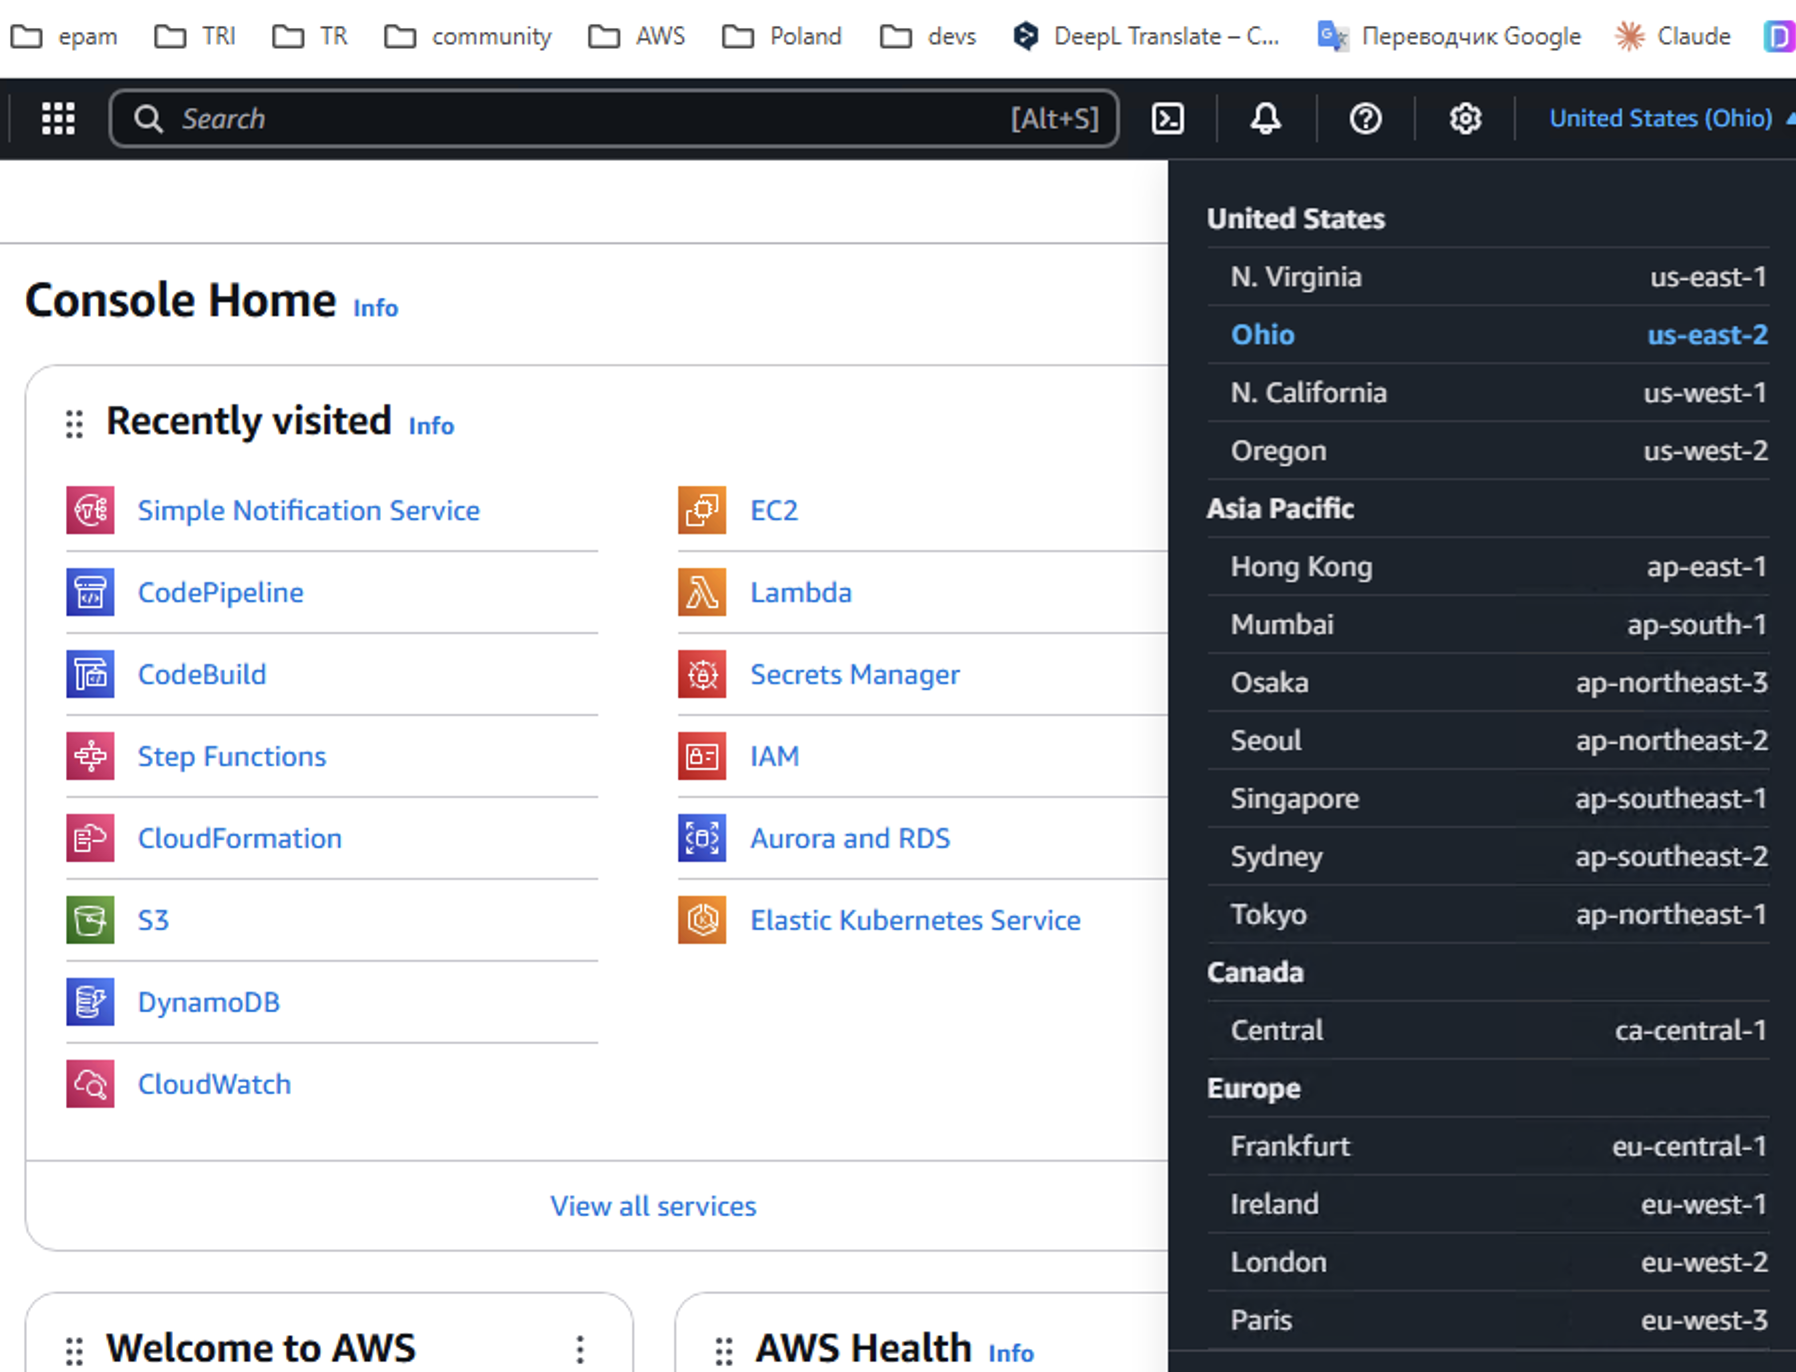Image resolution: width=1796 pixels, height=1372 pixels.
Task: Collapse the United States (Ohio) region selector
Action: click(x=1671, y=118)
